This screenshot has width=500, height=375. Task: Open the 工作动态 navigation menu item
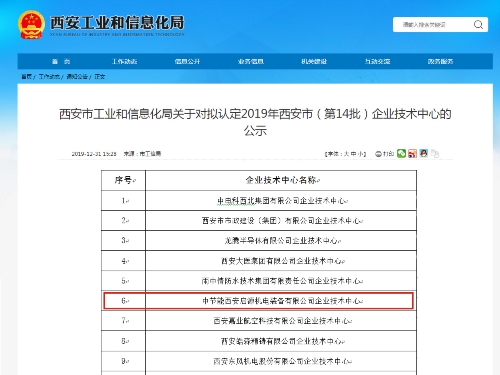pyautogui.click(x=124, y=61)
